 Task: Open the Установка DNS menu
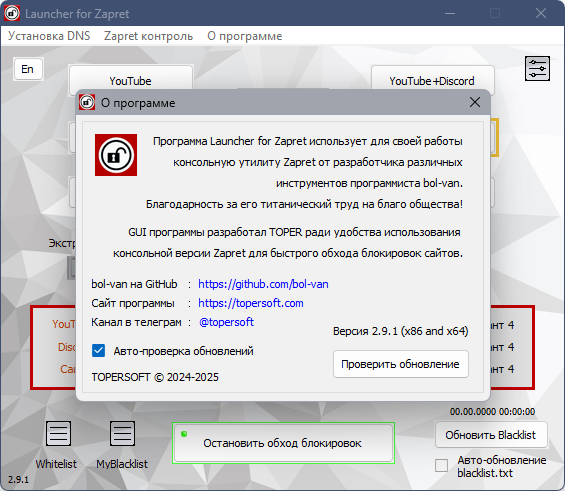point(49,36)
